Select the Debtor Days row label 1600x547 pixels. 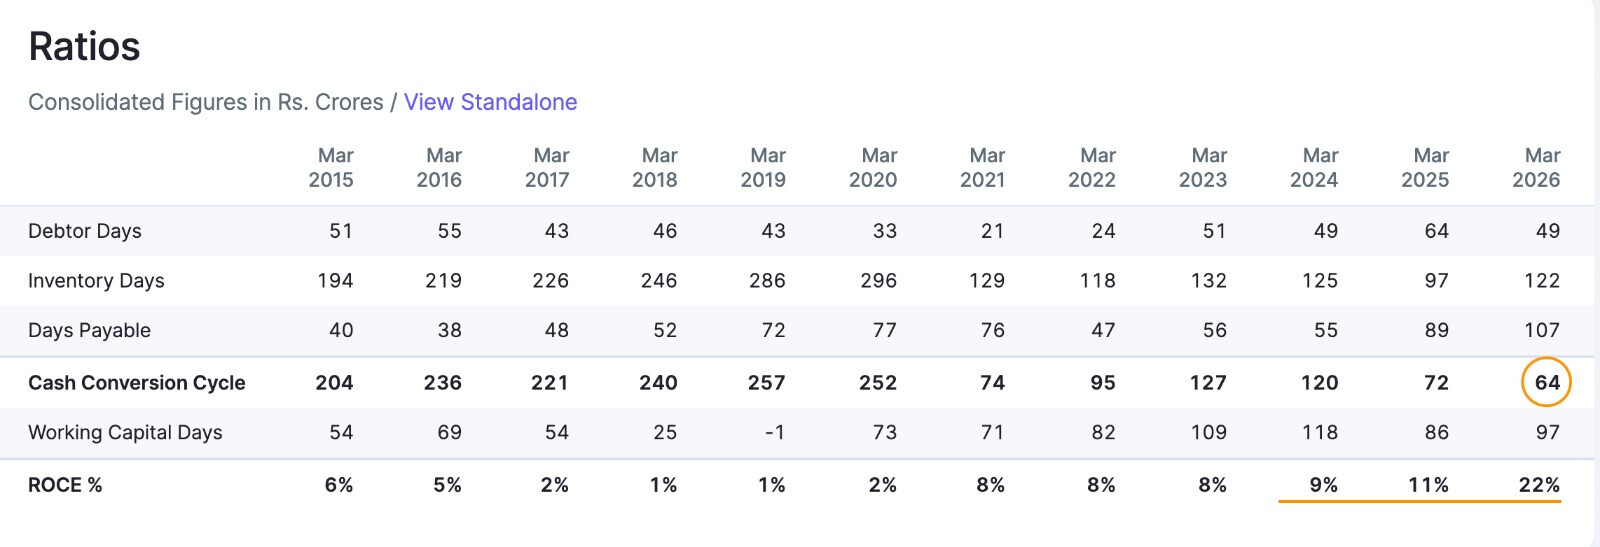click(x=85, y=231)
